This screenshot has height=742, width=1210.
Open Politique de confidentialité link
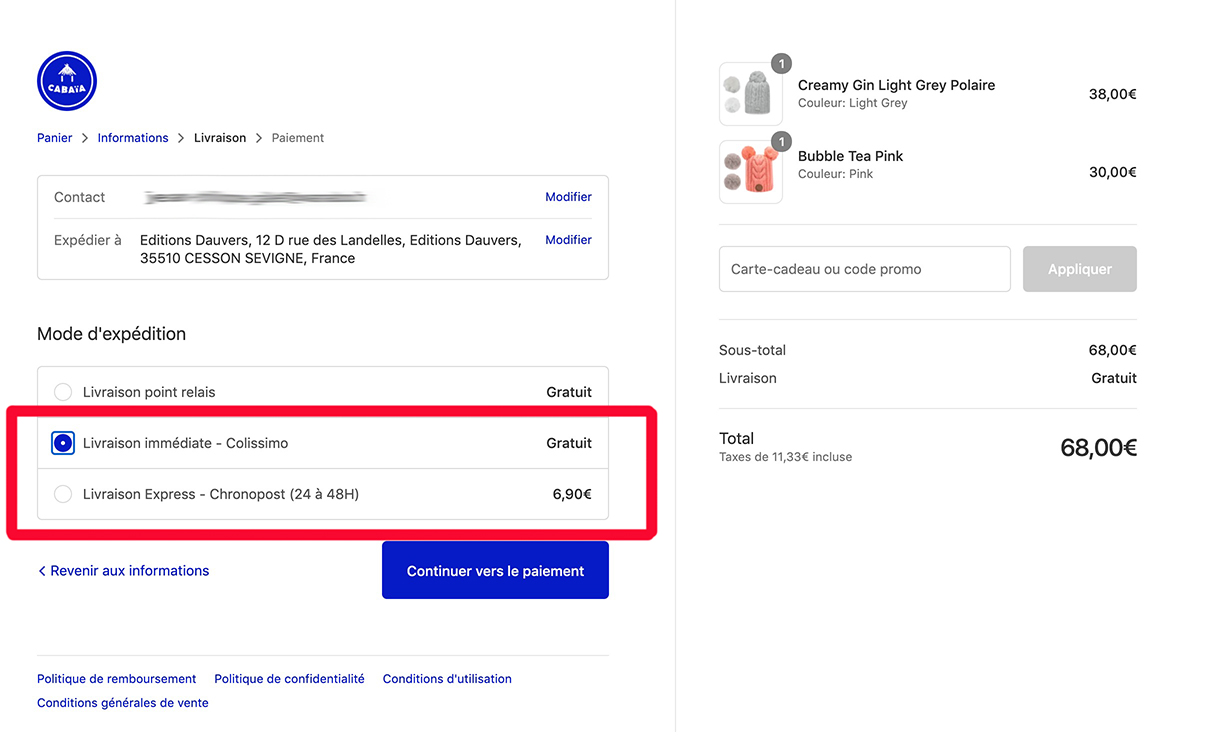pos(290,679)
